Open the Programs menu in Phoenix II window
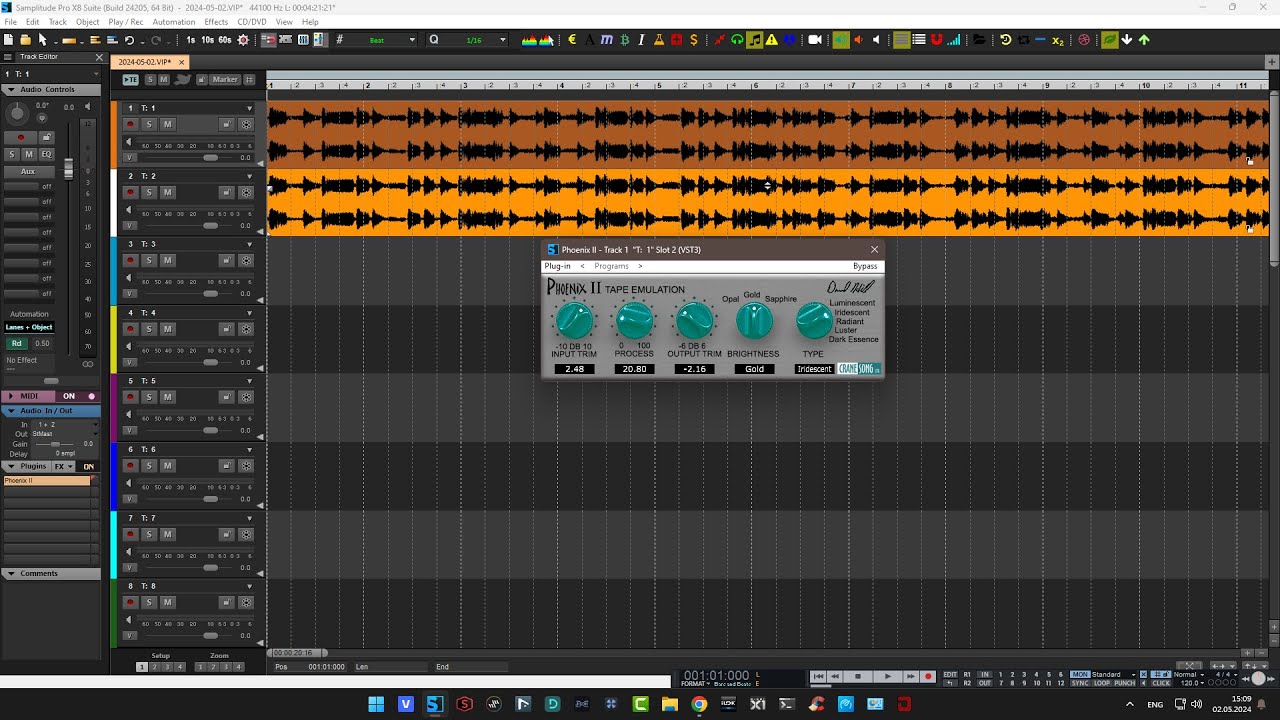The height and width of the screenshot is (720, 1280). (611, 266)
